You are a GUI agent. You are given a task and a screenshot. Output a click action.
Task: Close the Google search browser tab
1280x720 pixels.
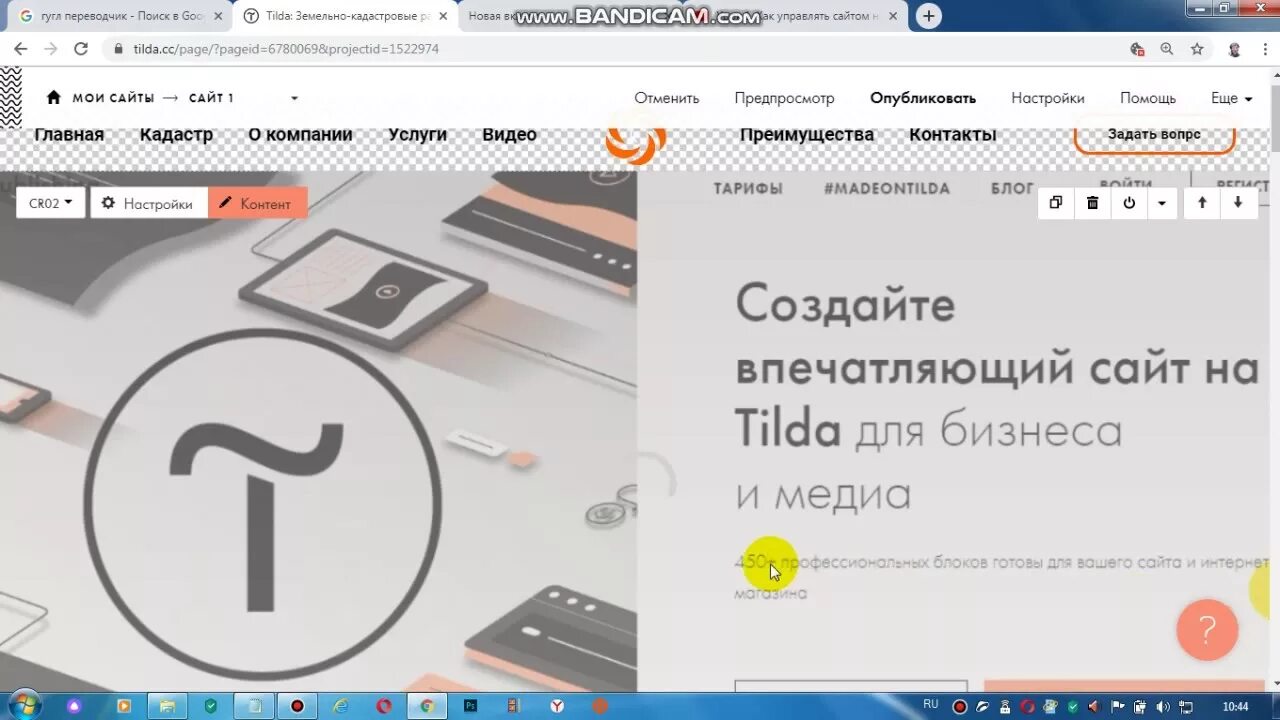click(x=218, y=16)
